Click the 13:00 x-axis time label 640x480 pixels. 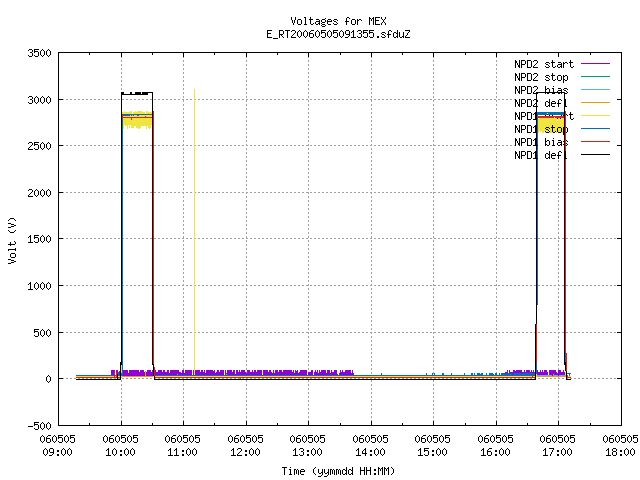307,452
